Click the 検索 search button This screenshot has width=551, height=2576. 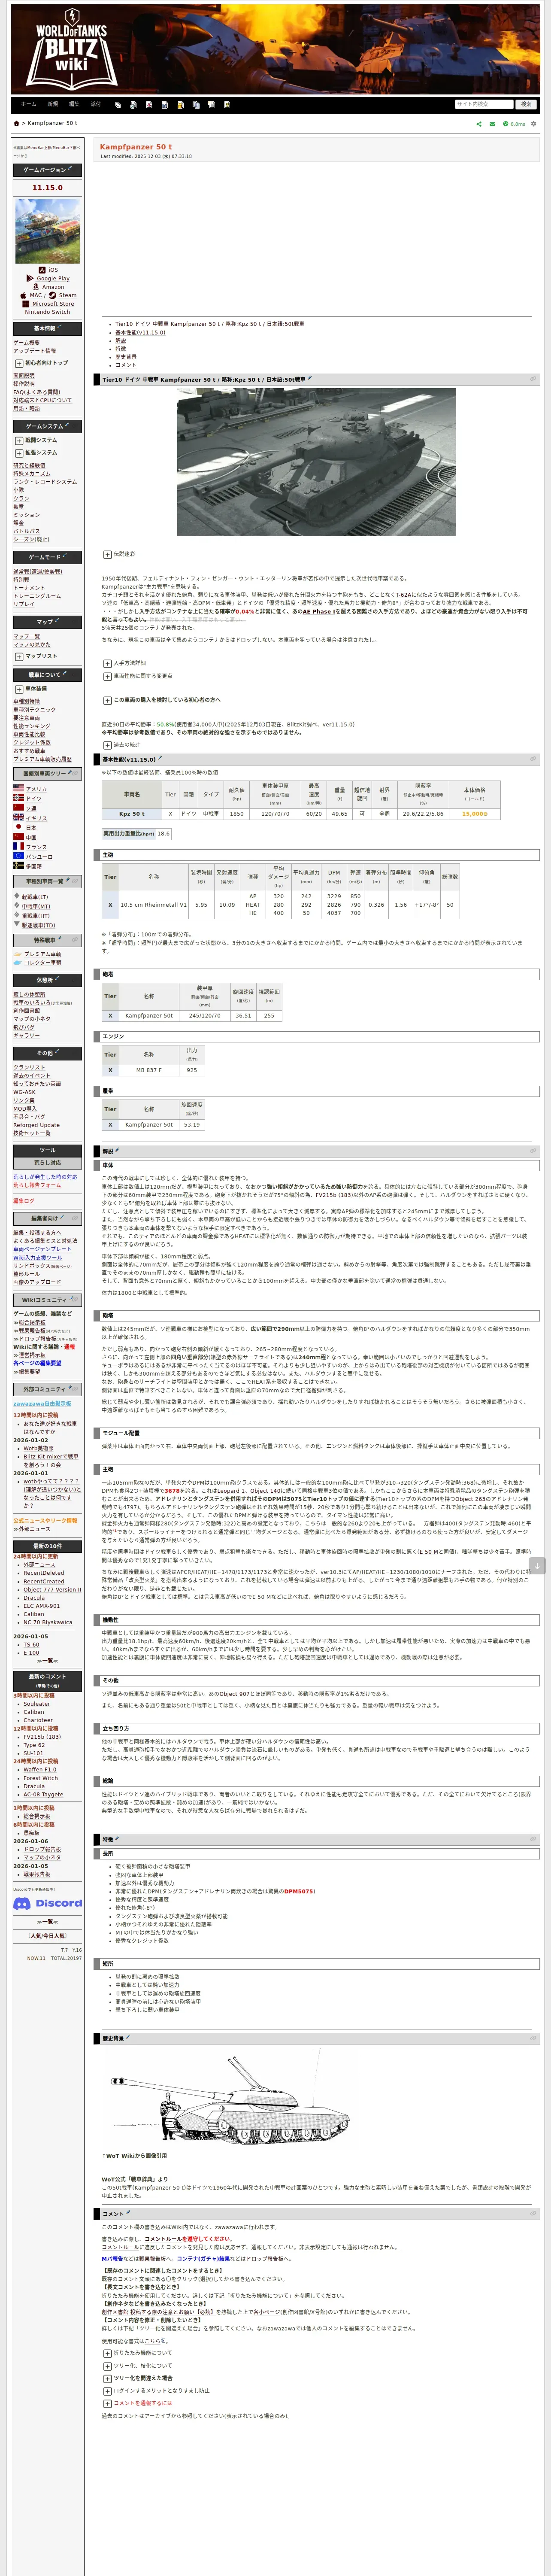526,104
